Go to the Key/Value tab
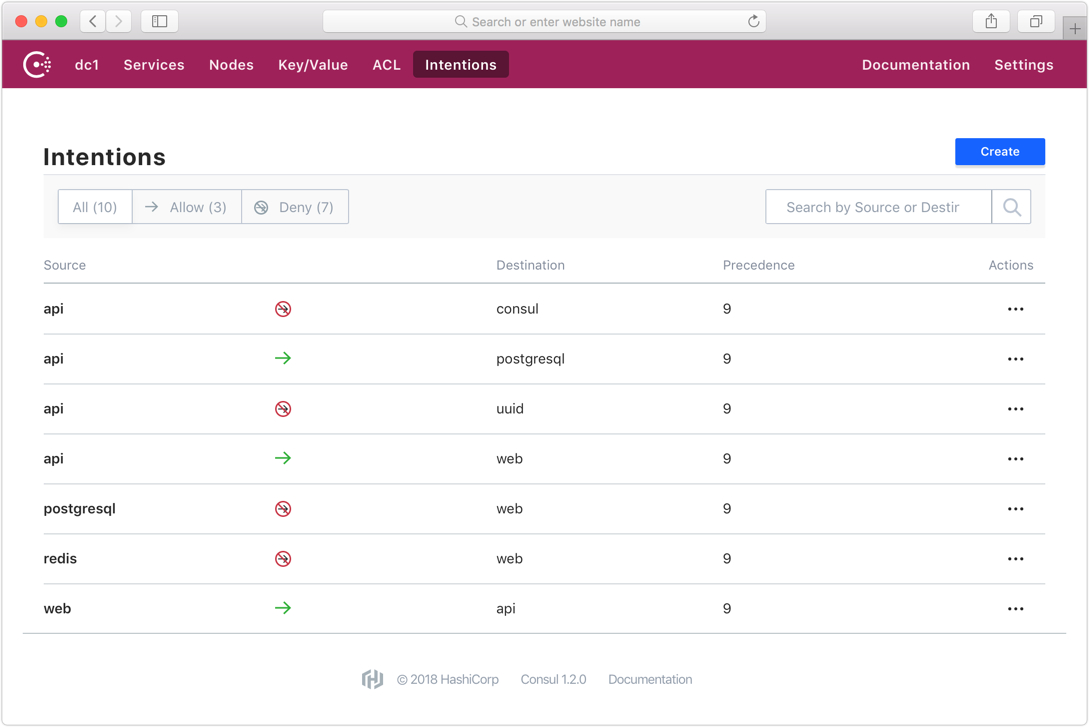 (x=313, y=65)
